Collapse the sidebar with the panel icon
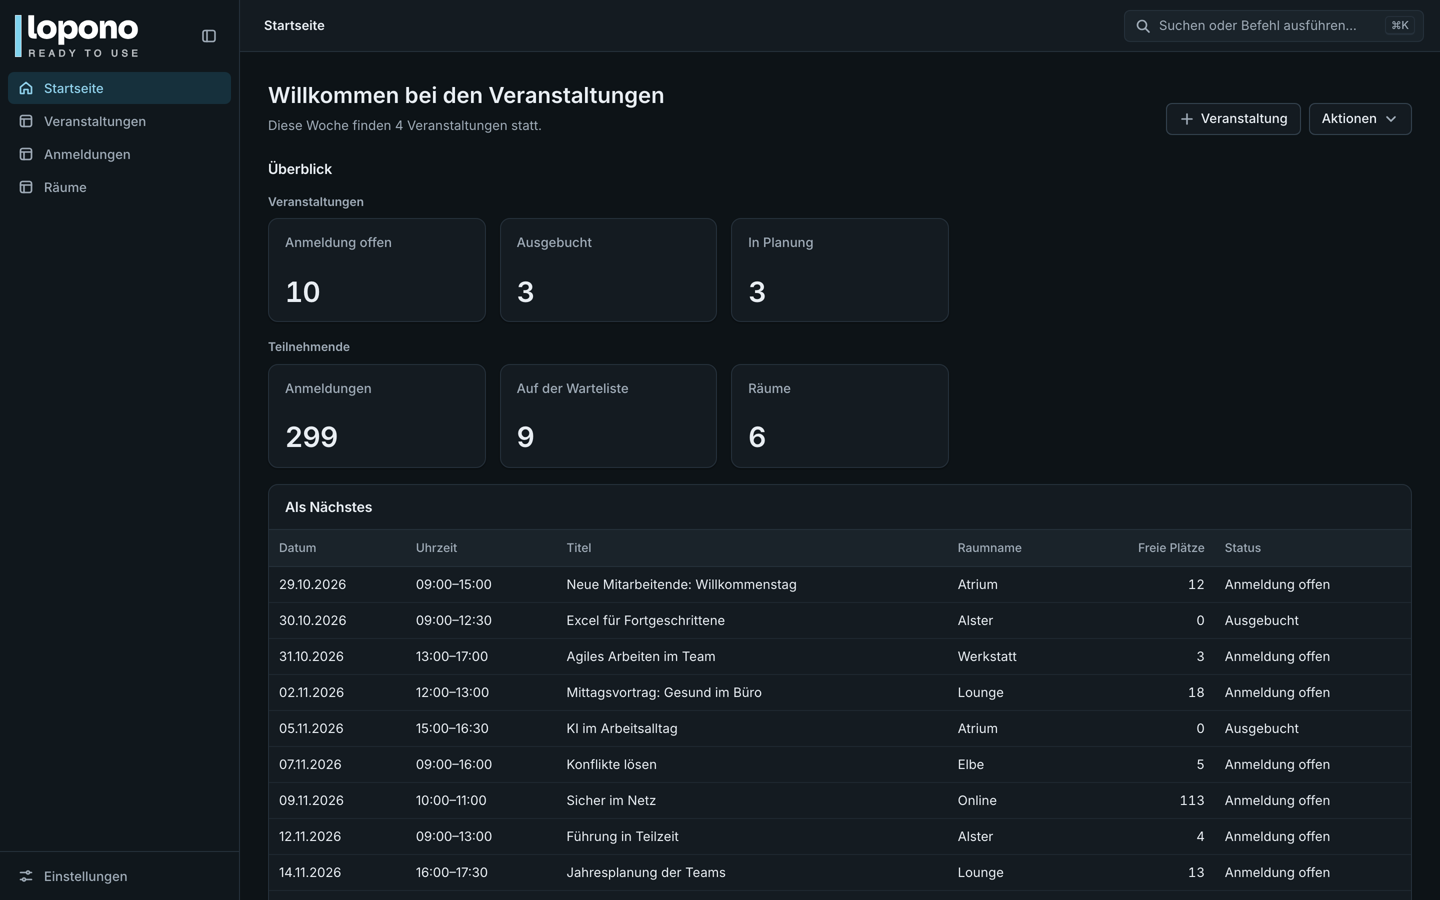 click(x=209, y=36)
